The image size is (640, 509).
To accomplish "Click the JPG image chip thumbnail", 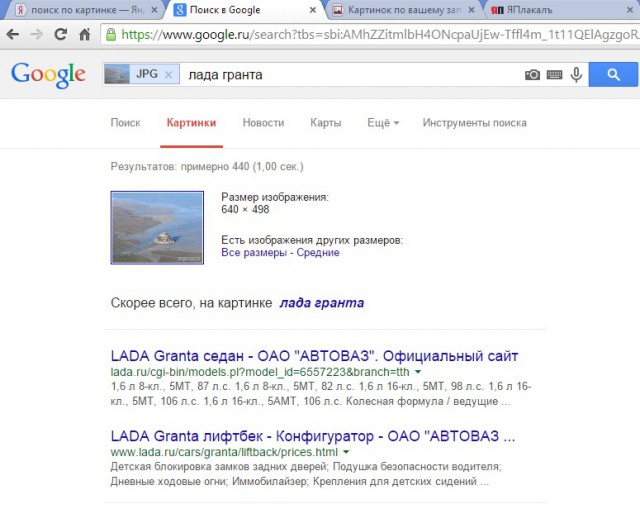I will coord(117,74).
